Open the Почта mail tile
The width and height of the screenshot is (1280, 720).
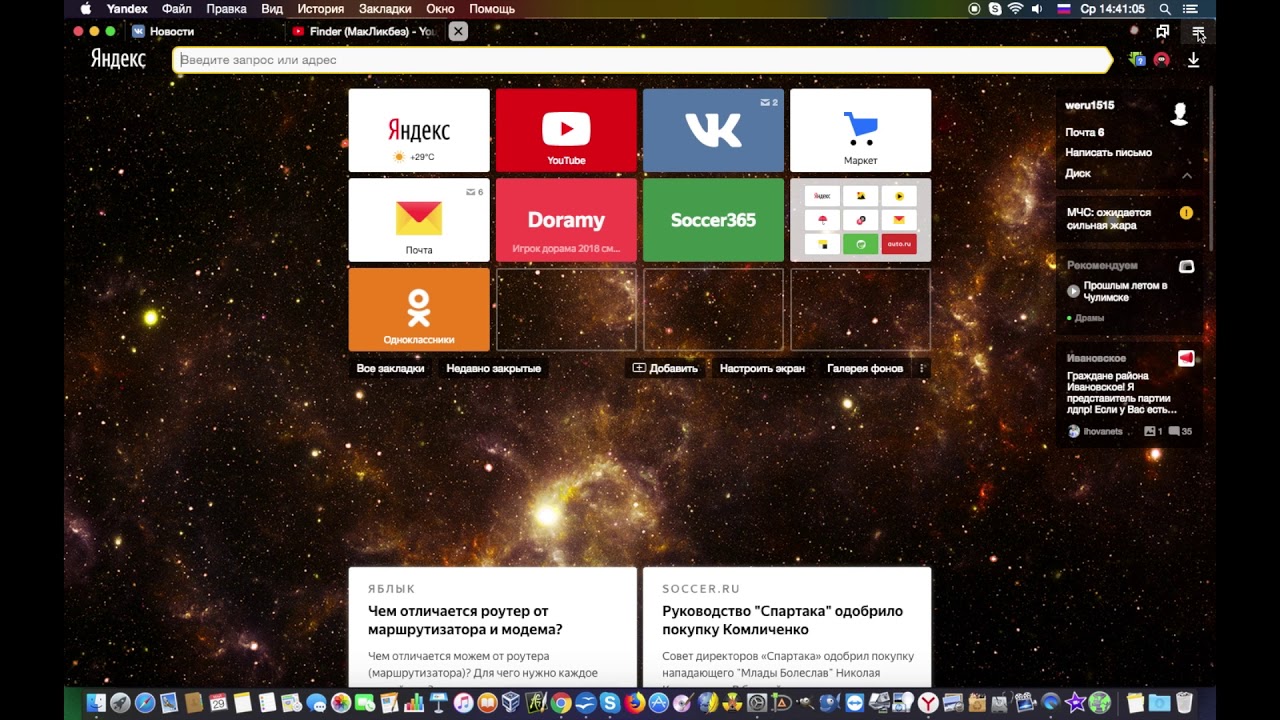pyautogui.click(x=419, y=220)
